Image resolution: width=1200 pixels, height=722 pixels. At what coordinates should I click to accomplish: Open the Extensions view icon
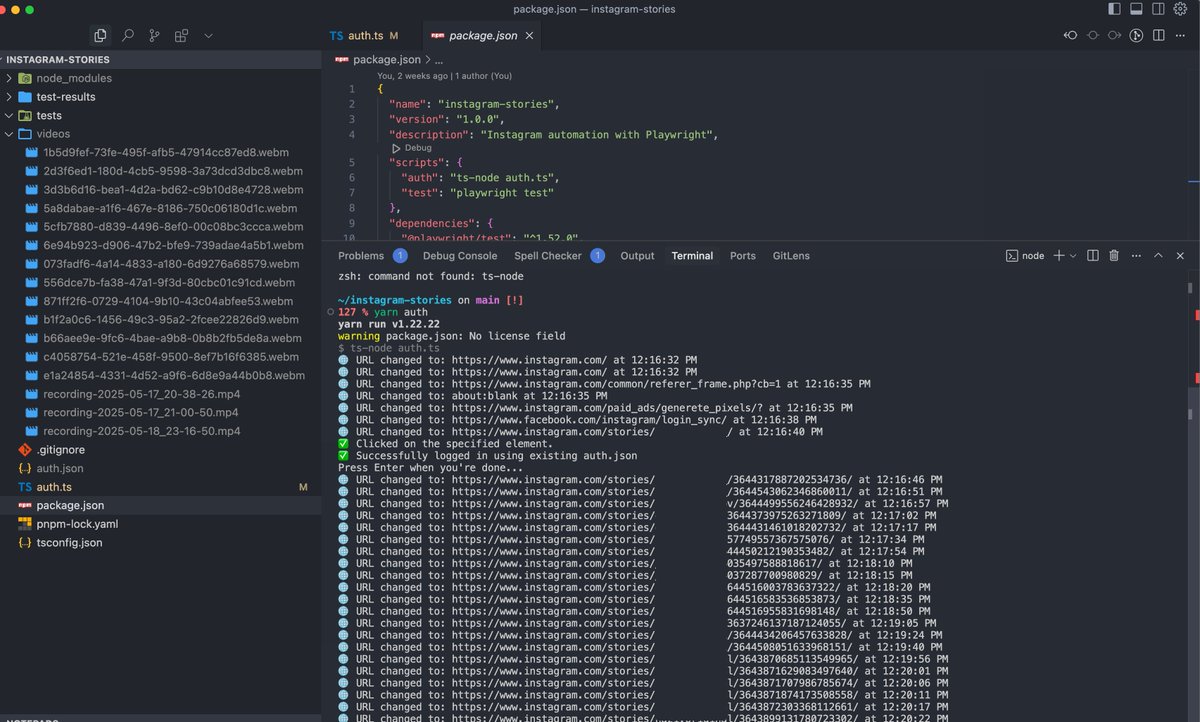(181, 35)
